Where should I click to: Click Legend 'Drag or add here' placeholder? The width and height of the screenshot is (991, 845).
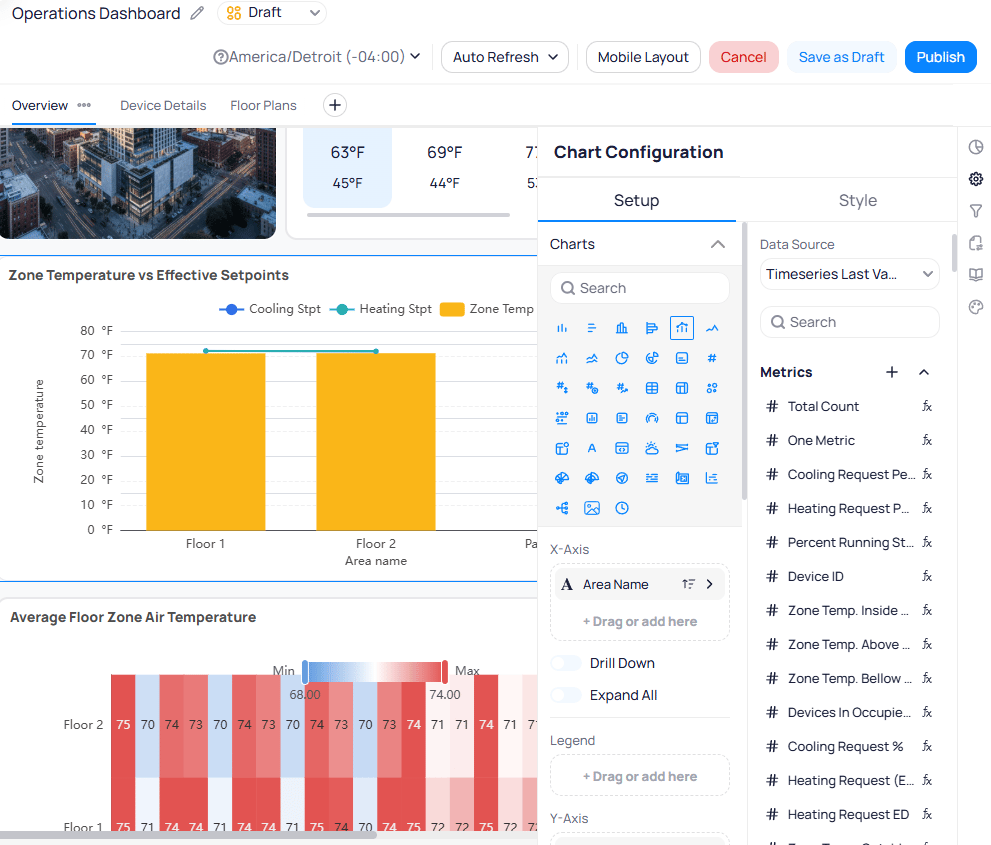[640, 776]
